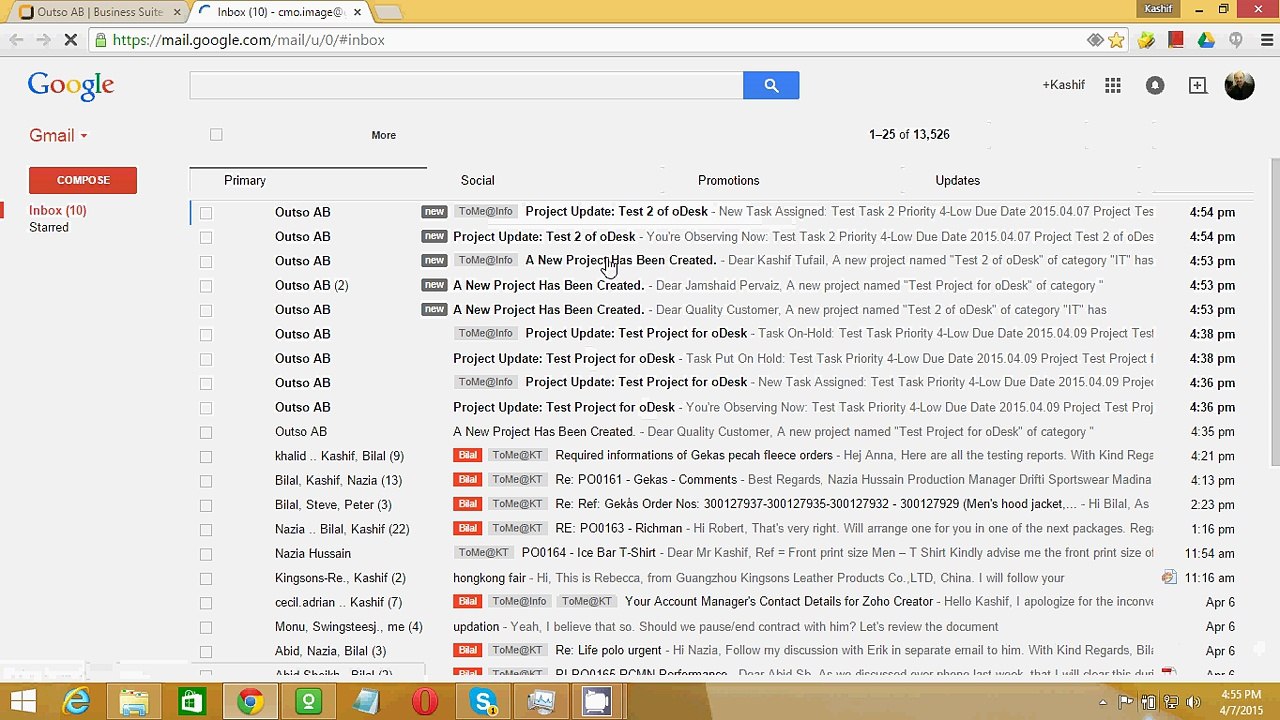Click the green webcam app taskbar icon
Image resolution: width=1280 pixels, height=720 pixels.
[308, 701]
